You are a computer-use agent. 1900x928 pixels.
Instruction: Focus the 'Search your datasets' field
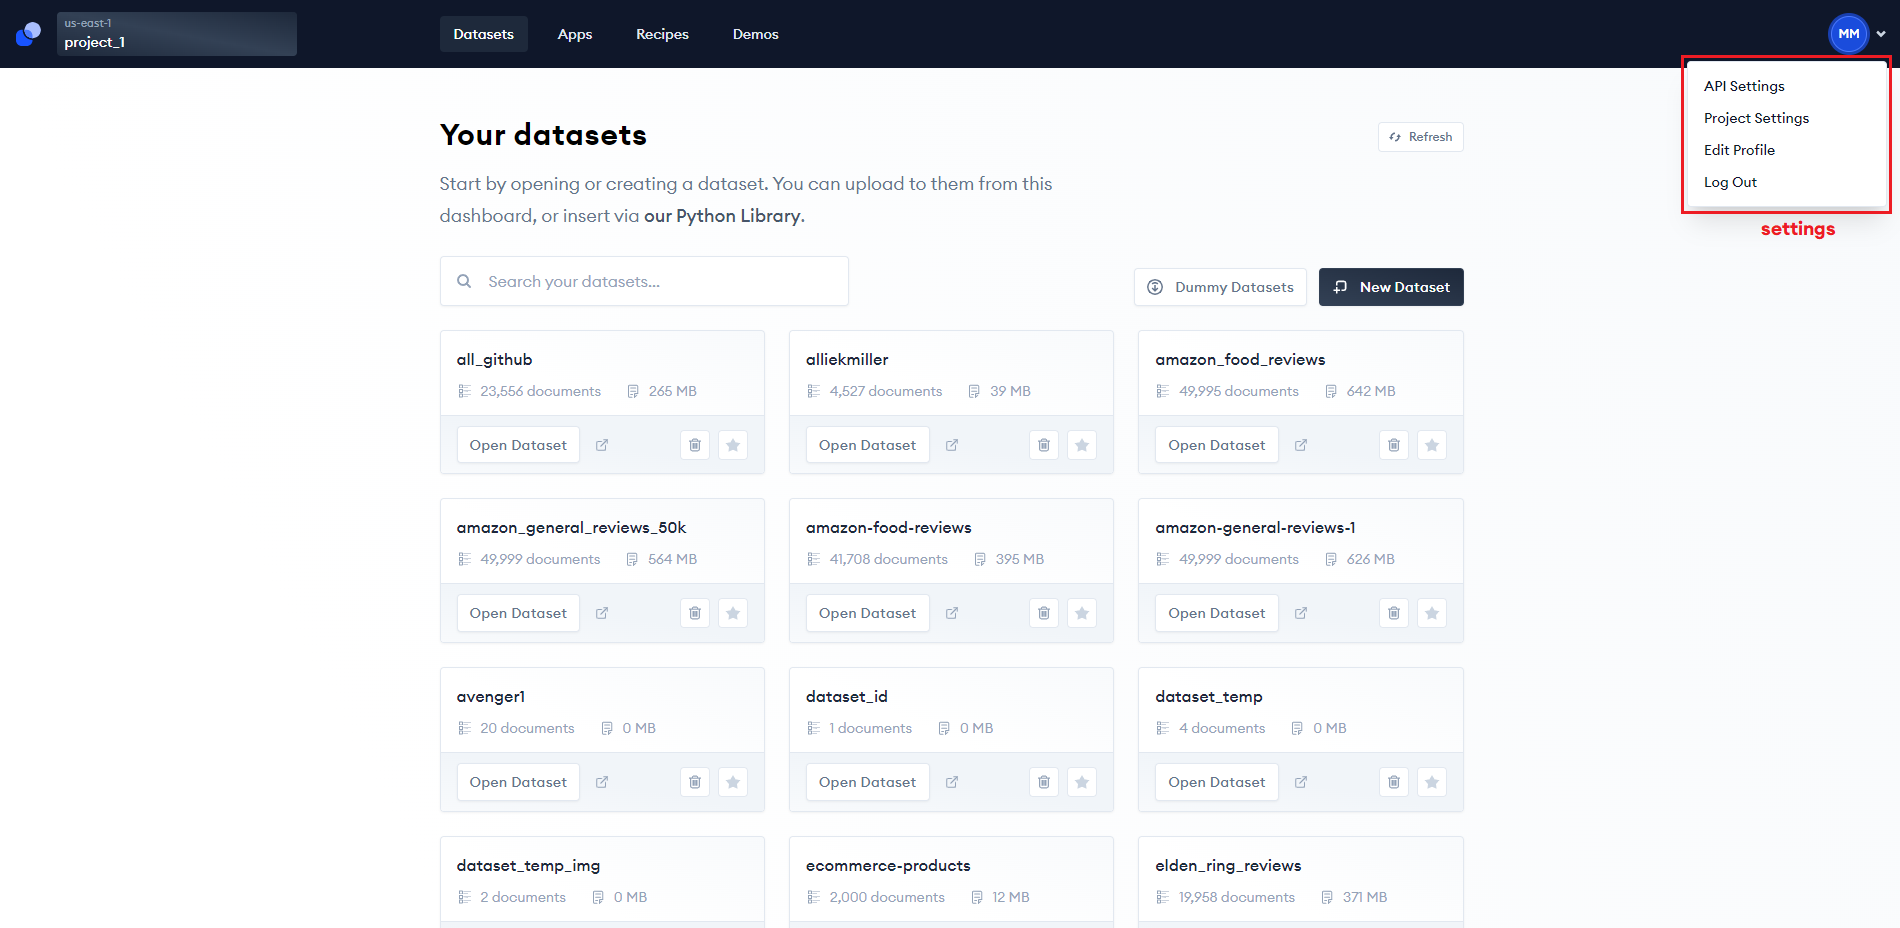click(x=644, y=281)
